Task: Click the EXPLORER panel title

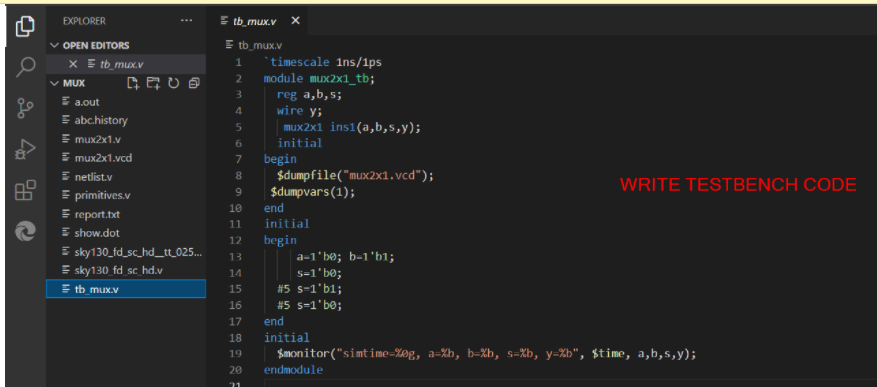Action: coord(84,21)
